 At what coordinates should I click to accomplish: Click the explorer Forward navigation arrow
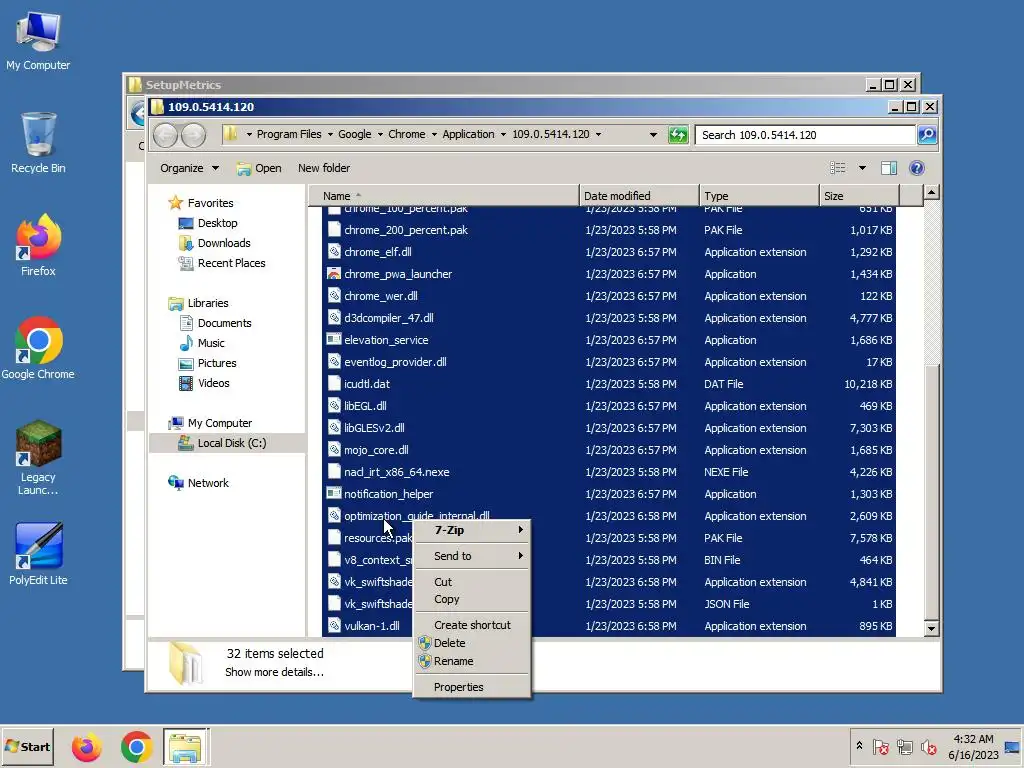[193, 135]
